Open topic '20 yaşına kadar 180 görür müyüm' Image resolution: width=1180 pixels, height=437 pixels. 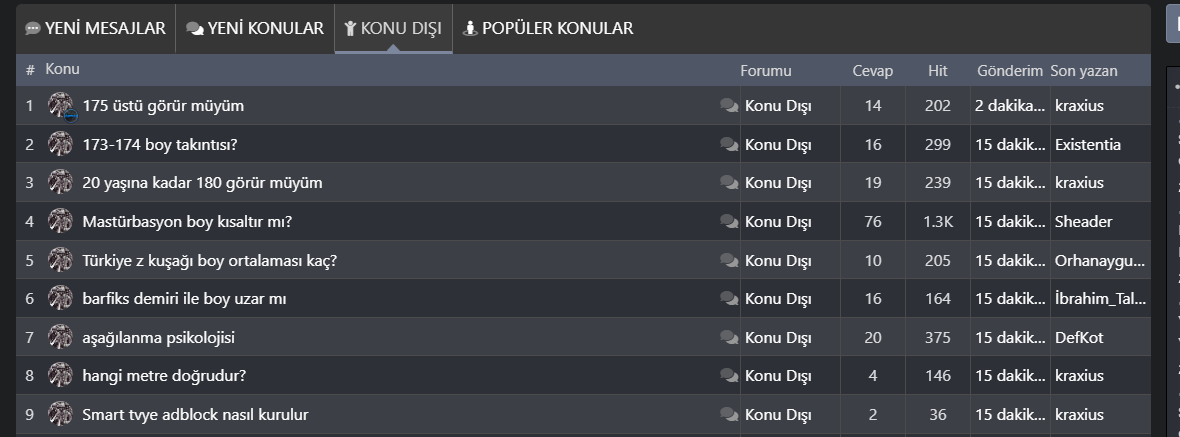point(202,183)
